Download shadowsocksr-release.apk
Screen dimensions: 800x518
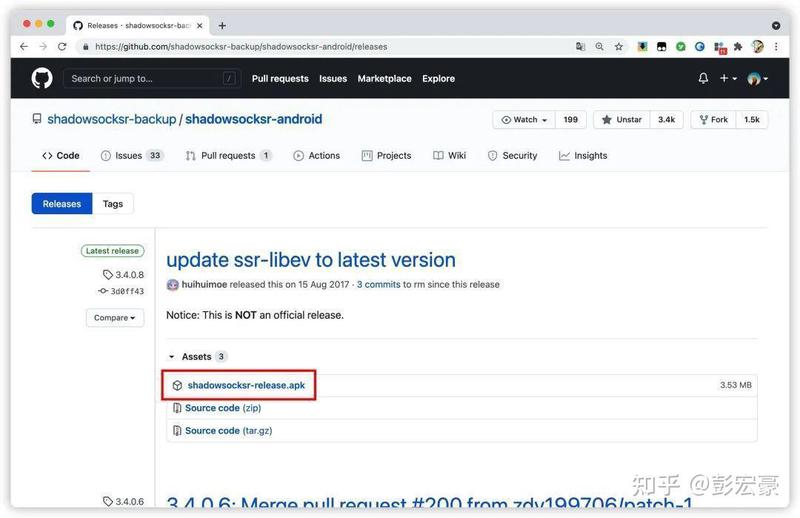(x=246, y=385)
